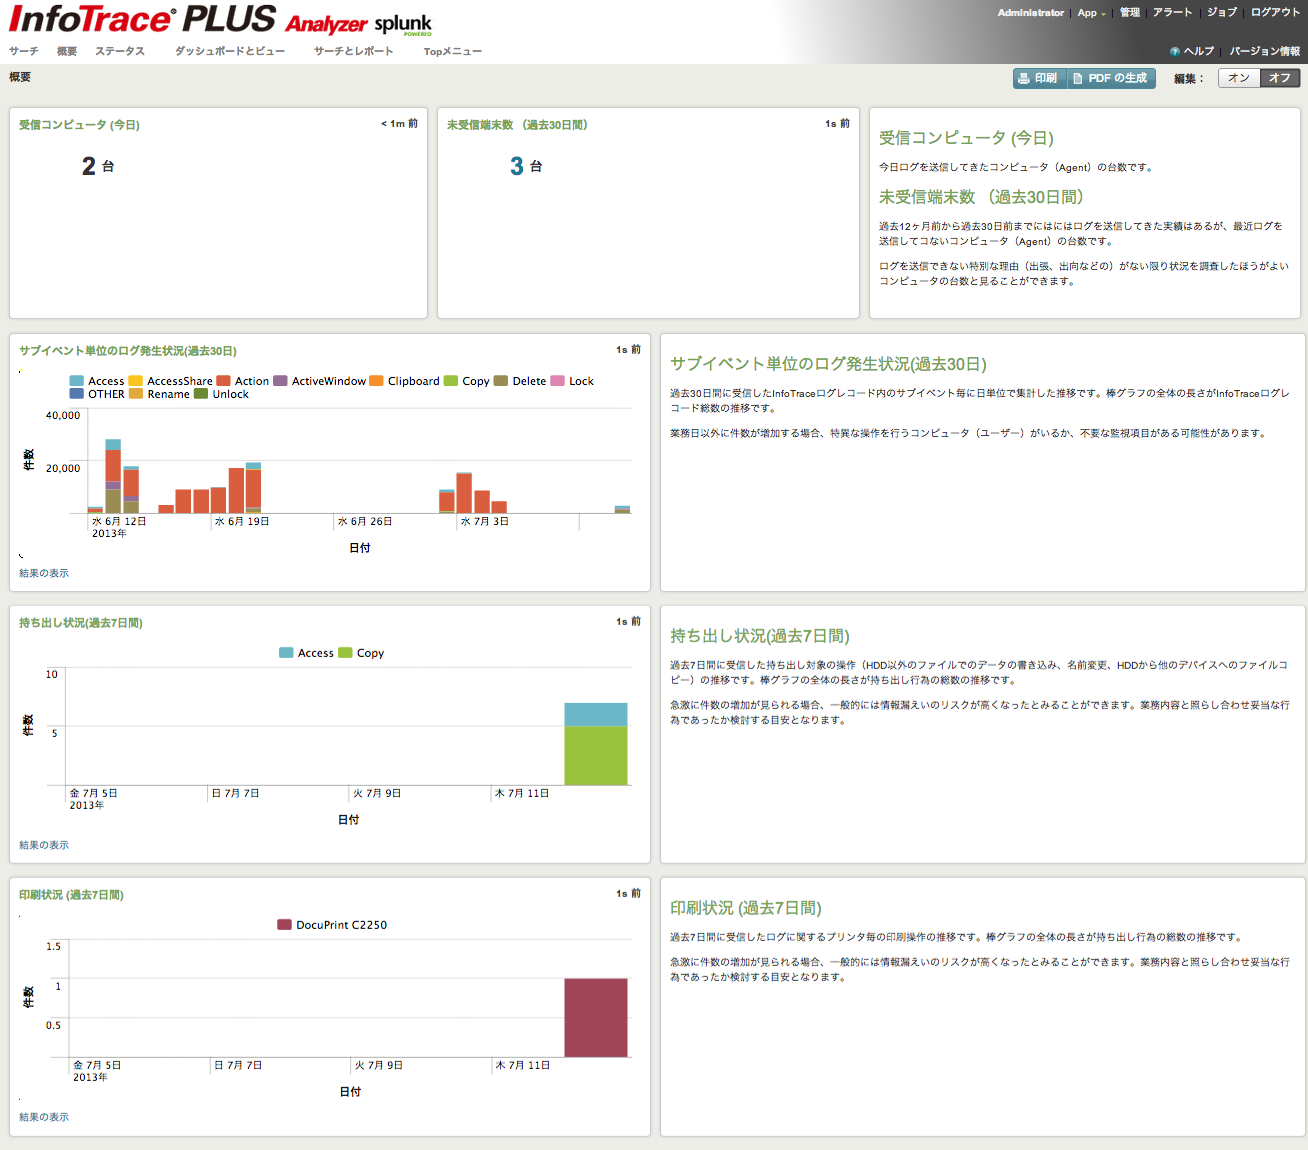Viewport: 1308px width, 1150px height.
Task: Click the 未受信端末数 (過去30日間) panel title
Action: tap(517, 125)
